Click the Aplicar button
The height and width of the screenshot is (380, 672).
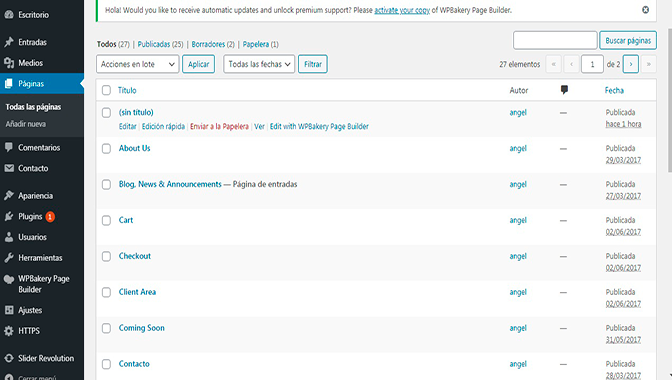[x=198, y=64]
